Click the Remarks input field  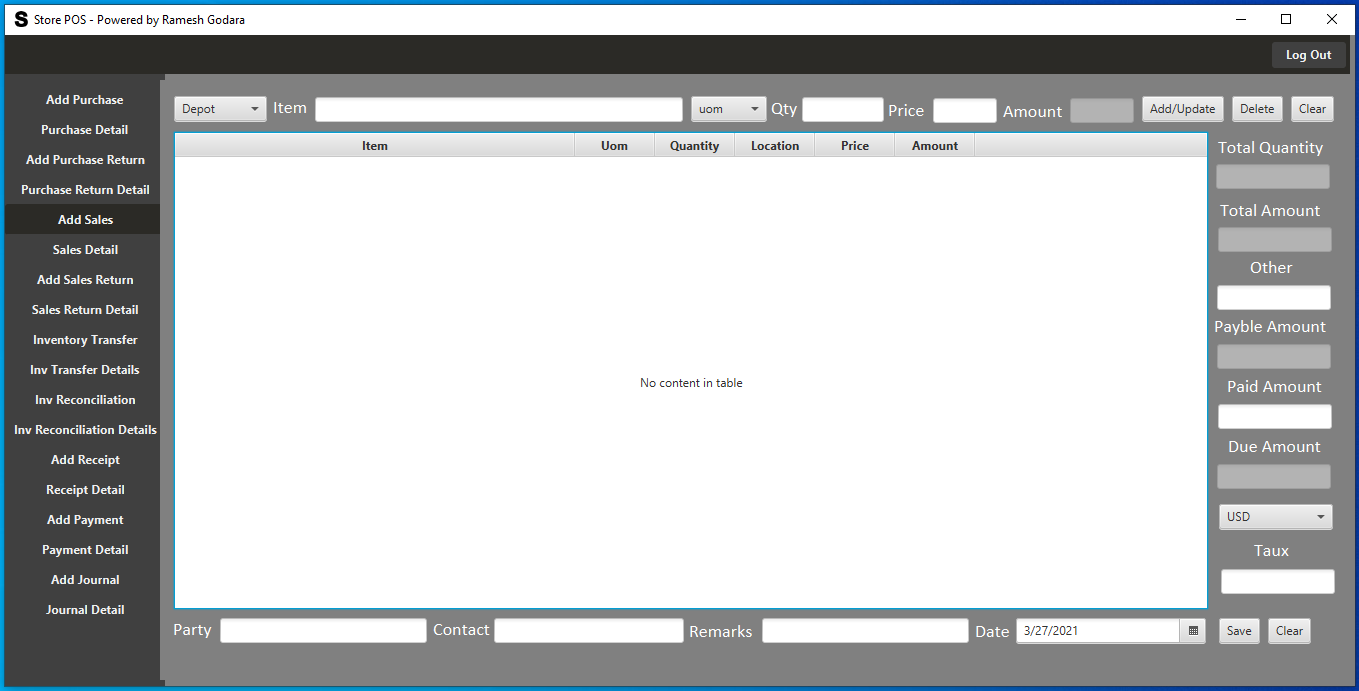coord(865,630)
